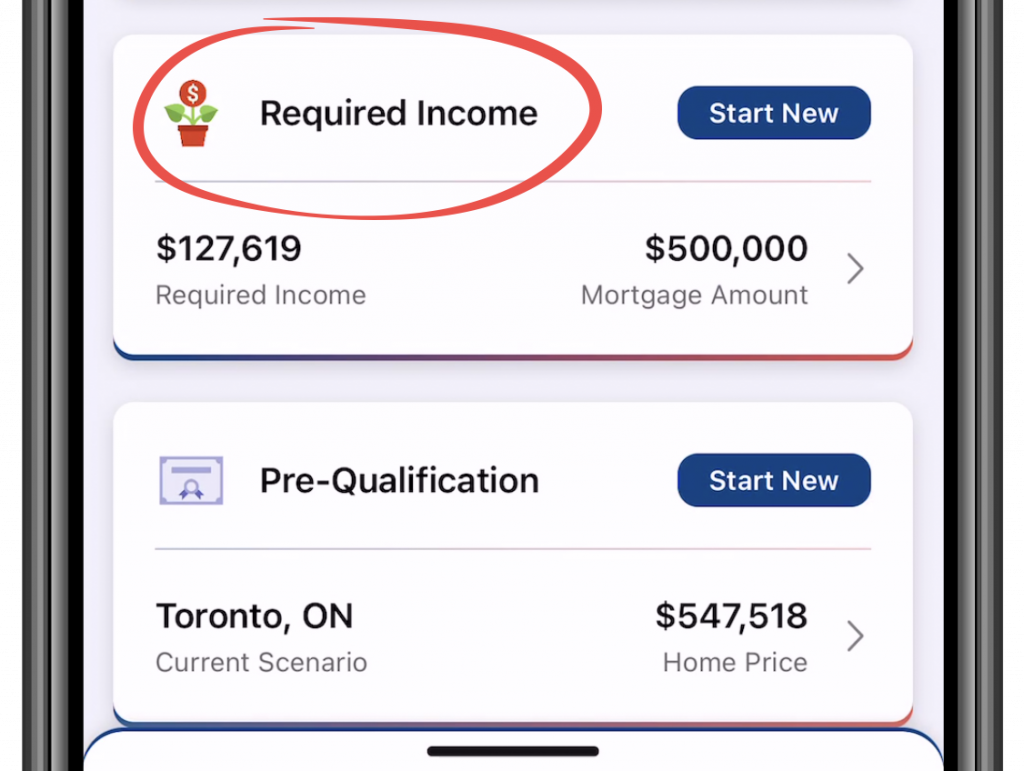
Task: Click the Mortgage Amount label
Action: pyautogui.click(x=694, y=295)
